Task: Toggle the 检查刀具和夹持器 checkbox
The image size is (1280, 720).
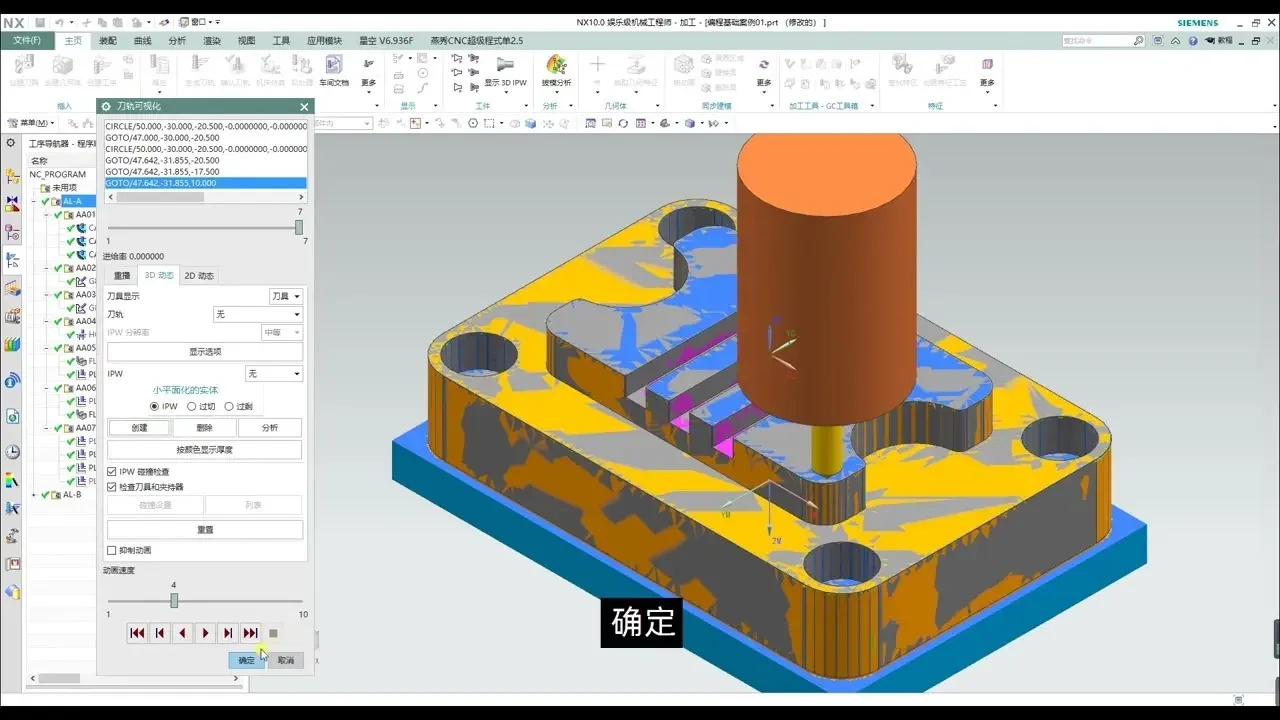Action: point(112,487)
